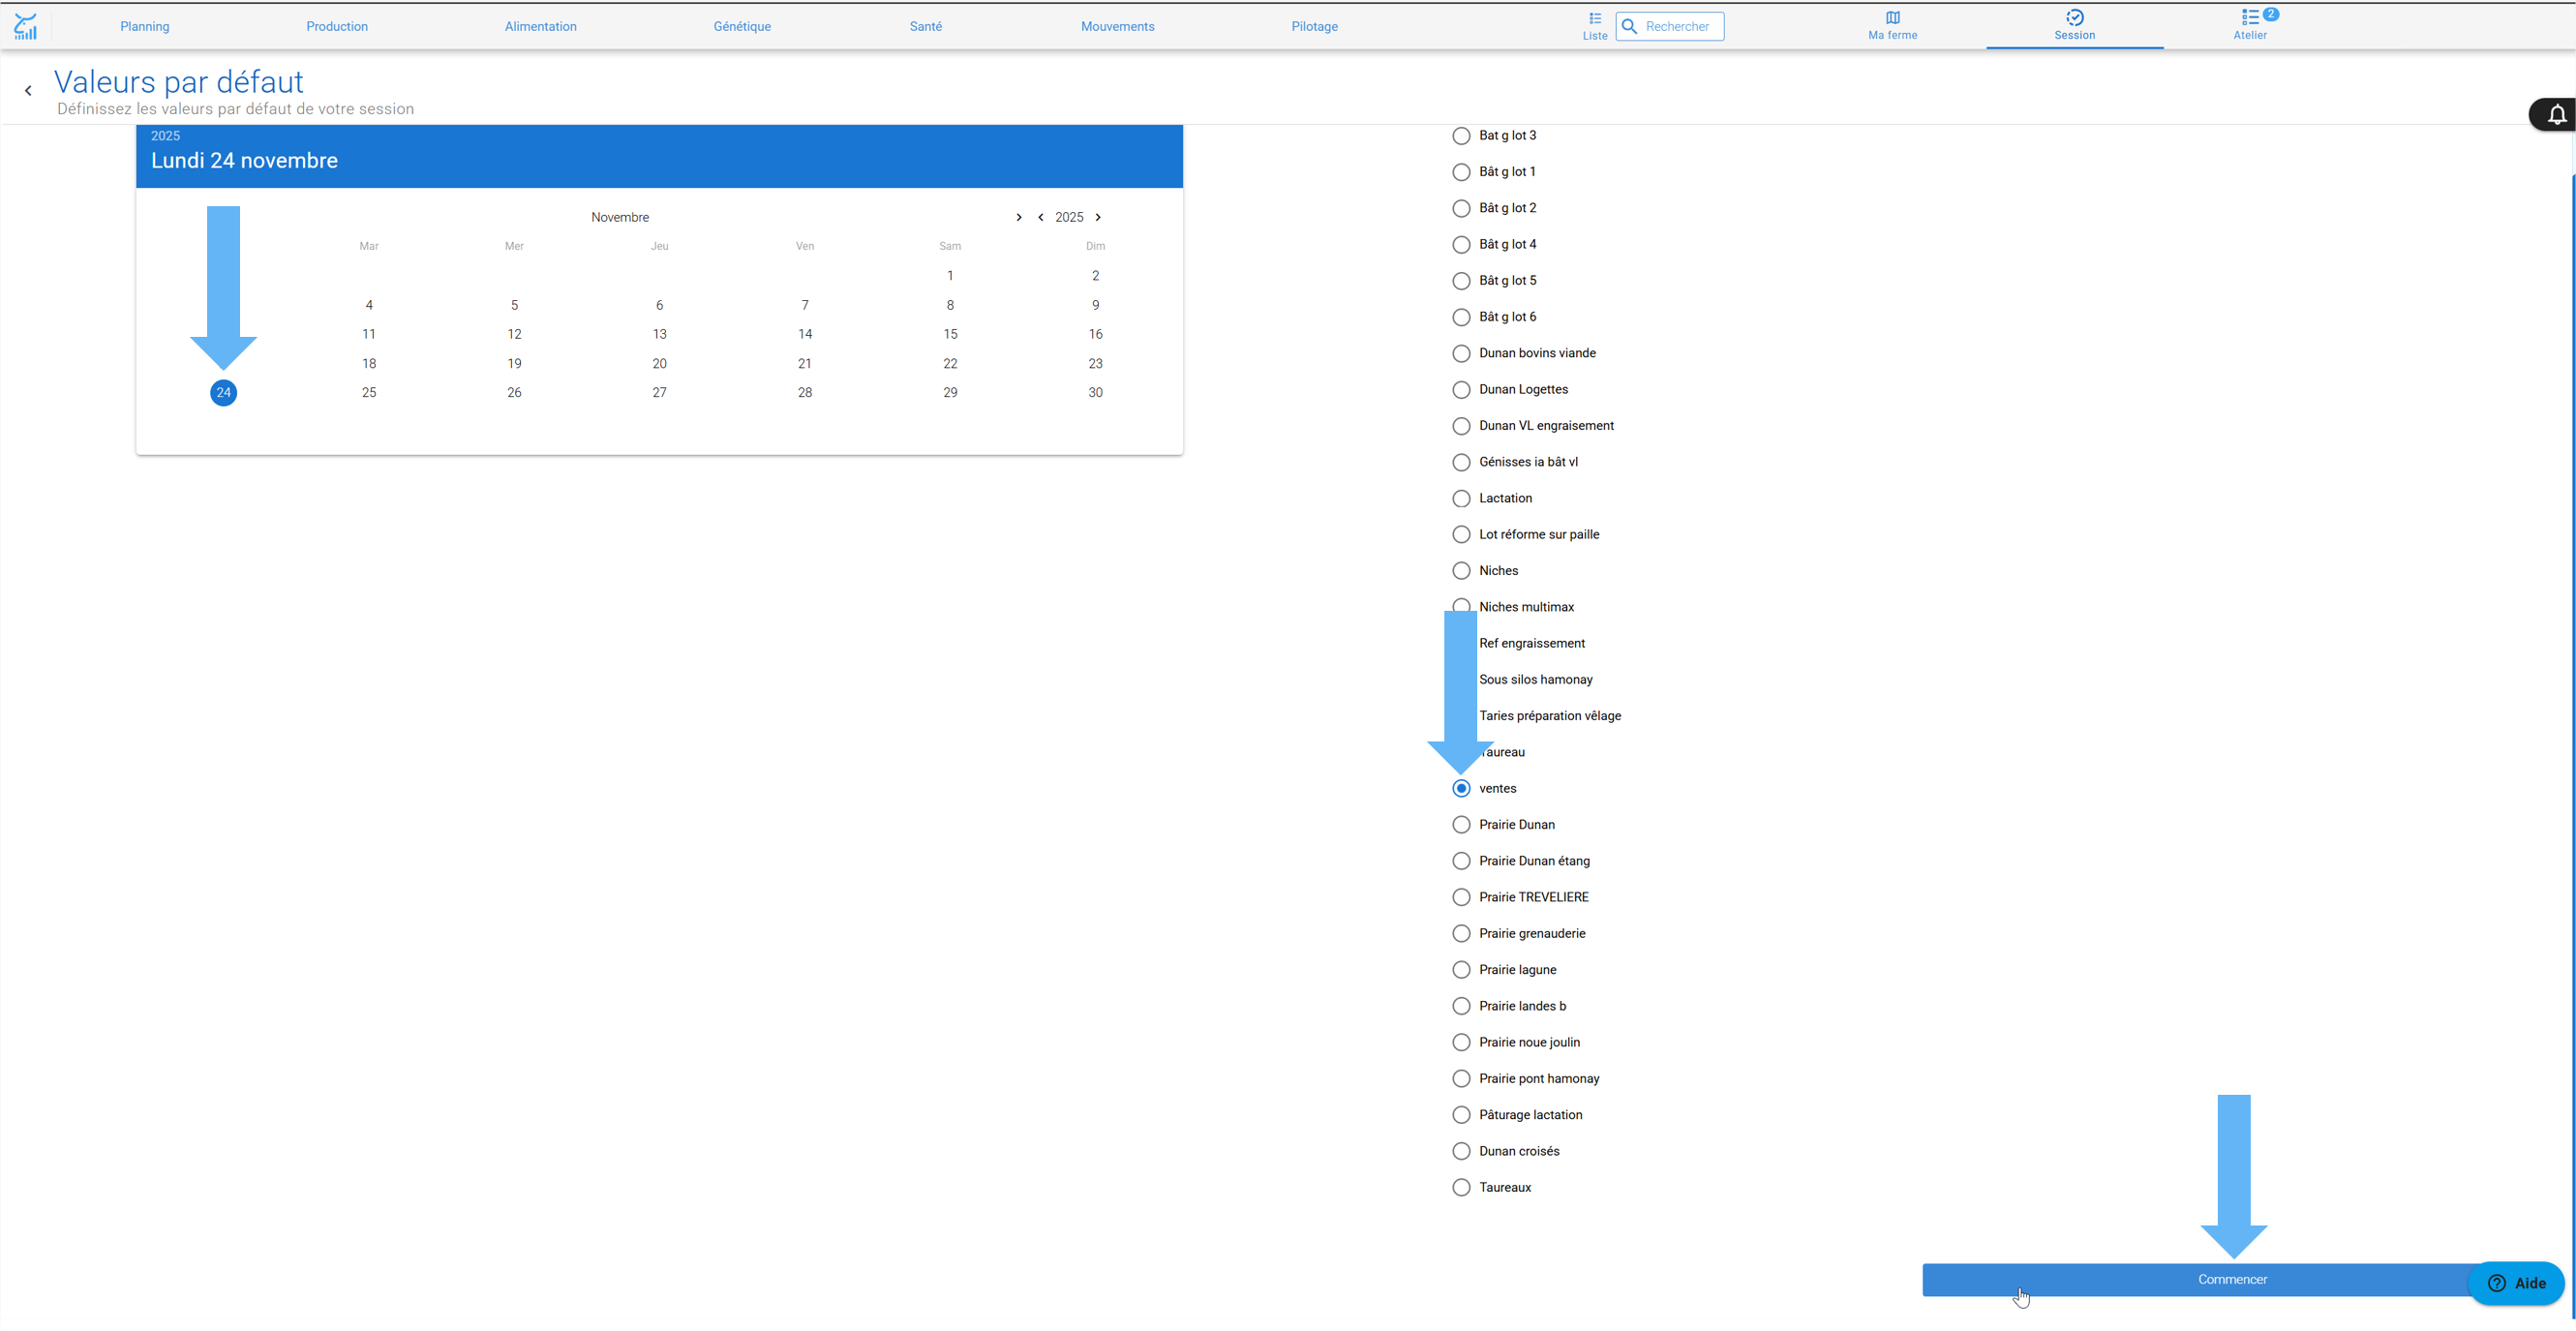2576x1331 pixels.
Task: Click the Novembre month label
Action: (x=620, y=217)
